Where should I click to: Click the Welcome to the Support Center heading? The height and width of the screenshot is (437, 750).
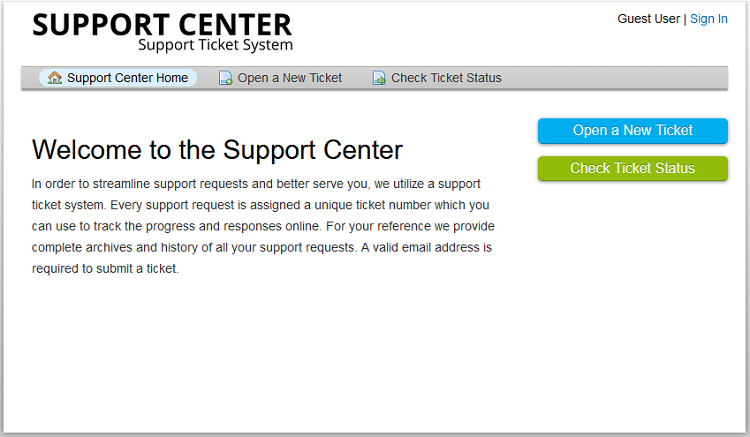[x=217, y=150]
